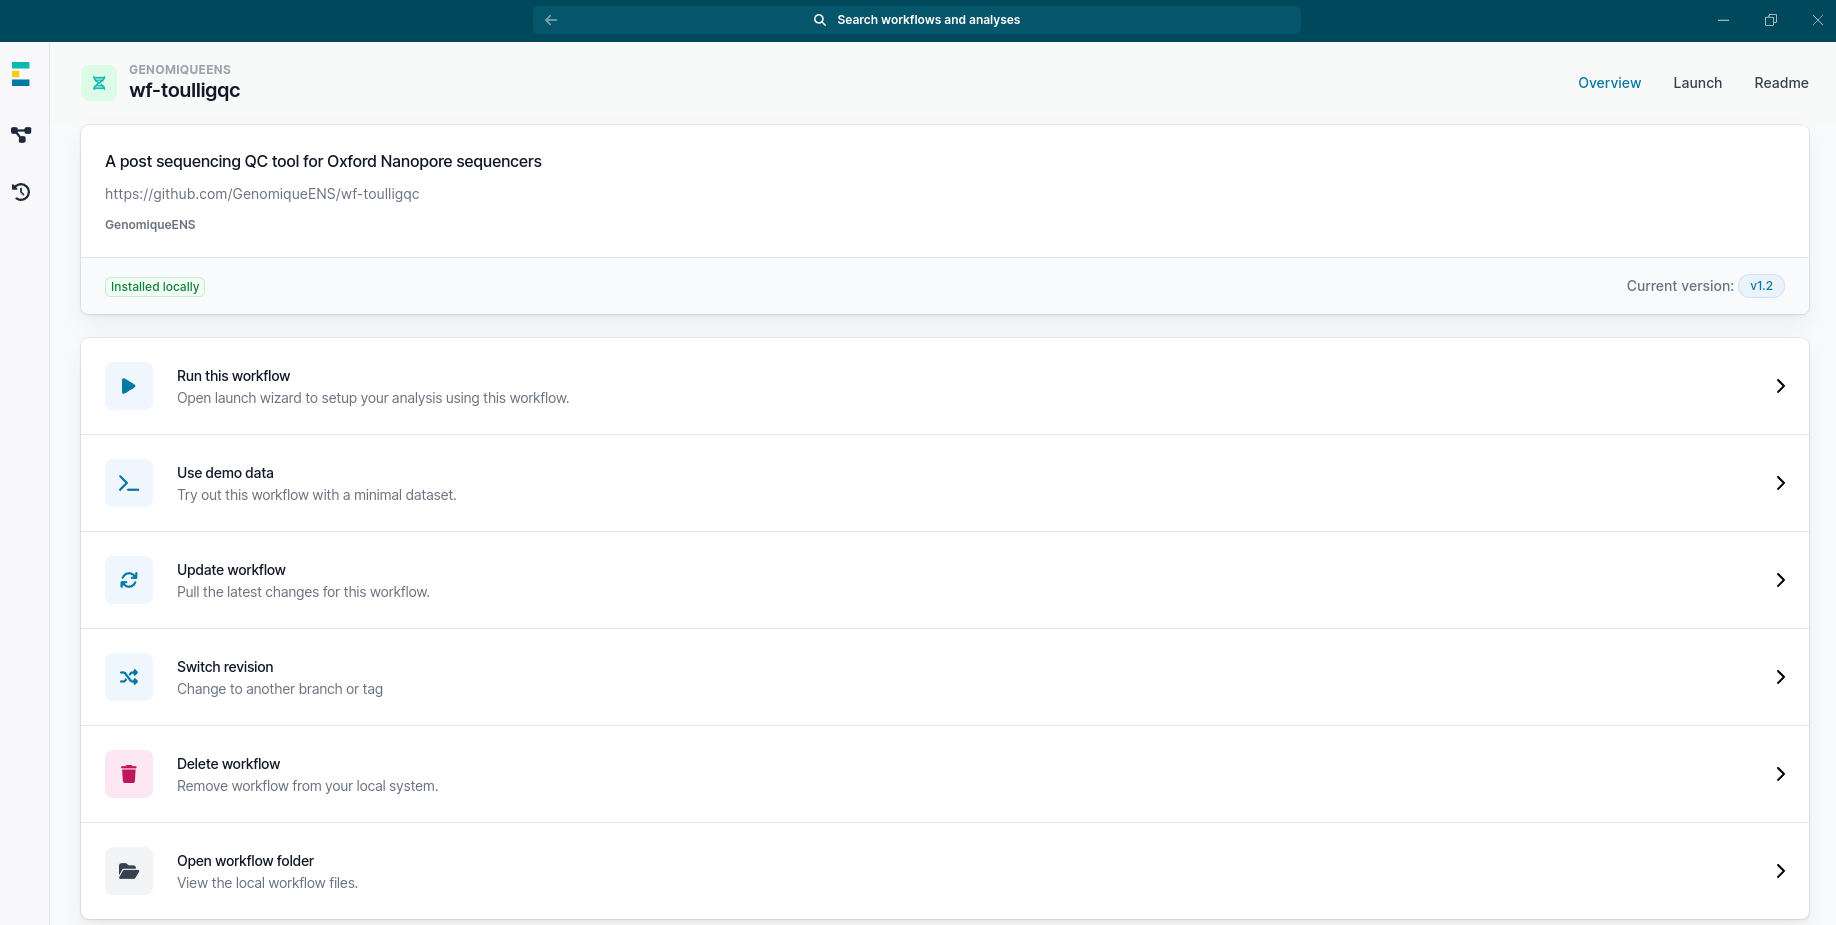Image resolution: width=1836 pixels, height=925 pixels.
Task: Click the v1.2 current version badge
Action: coord(1761,286)
